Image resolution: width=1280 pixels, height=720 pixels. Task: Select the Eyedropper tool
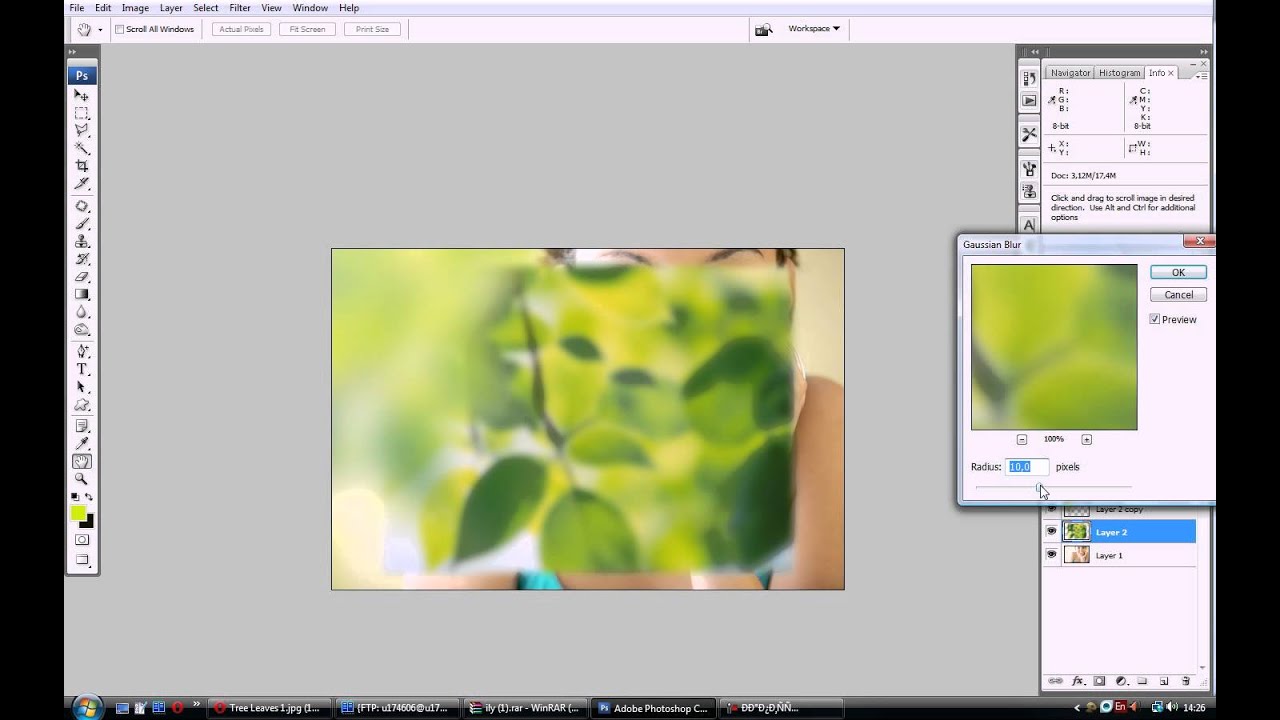pyautogui.click(x=82, y=444)
